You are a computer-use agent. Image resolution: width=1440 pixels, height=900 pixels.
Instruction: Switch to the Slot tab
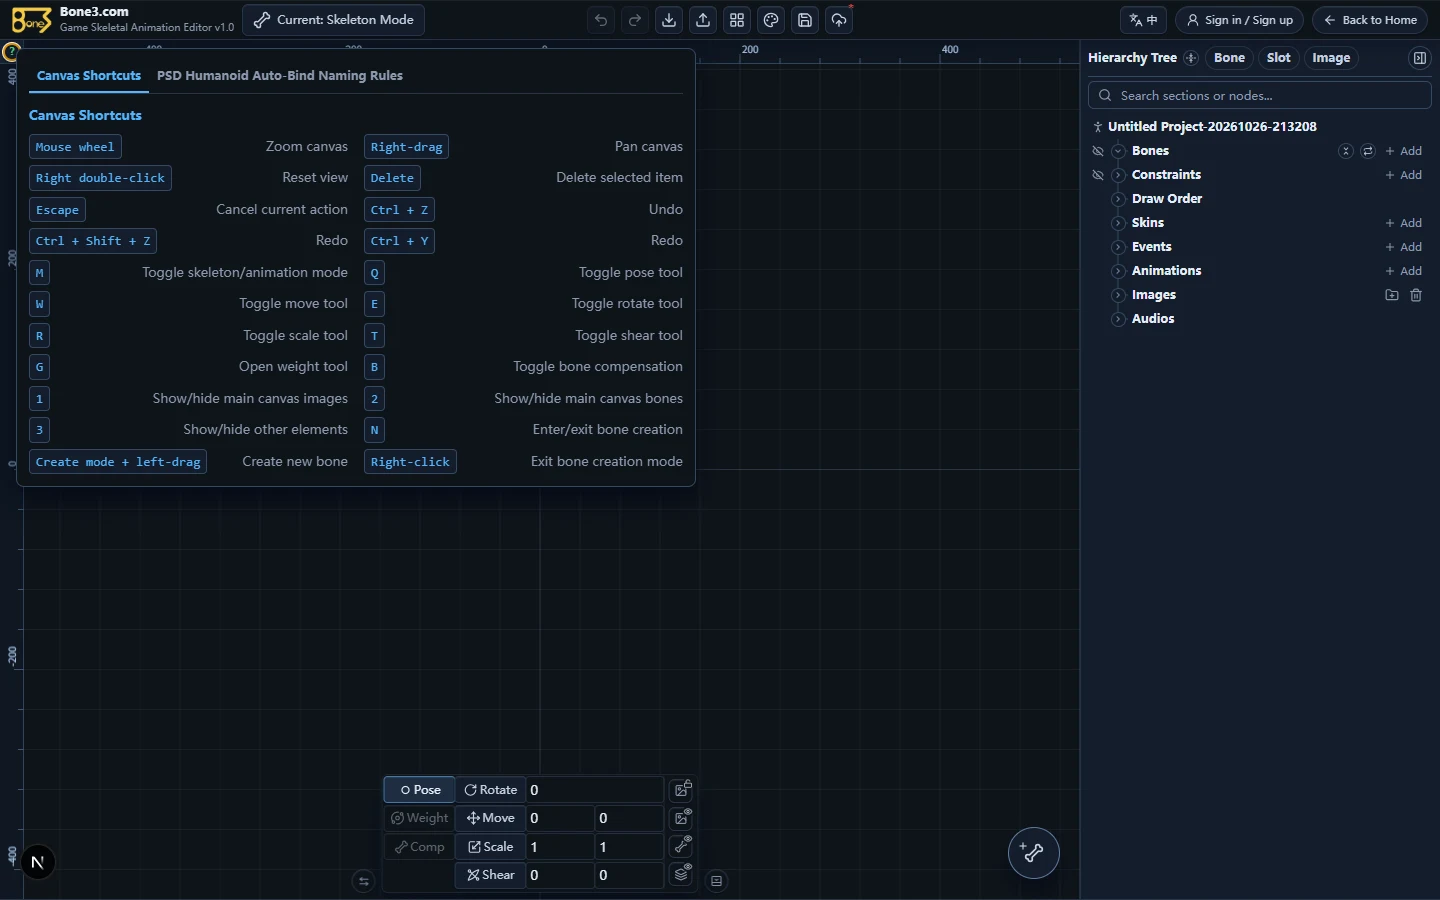pyautogui.click(x=1278, y=58)
